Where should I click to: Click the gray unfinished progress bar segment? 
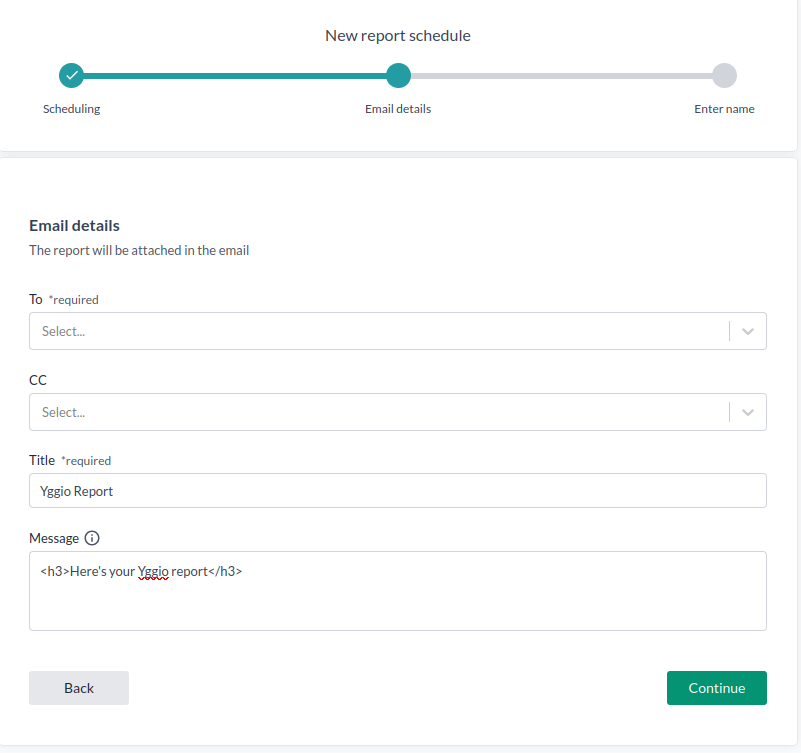tap(561, 75)
